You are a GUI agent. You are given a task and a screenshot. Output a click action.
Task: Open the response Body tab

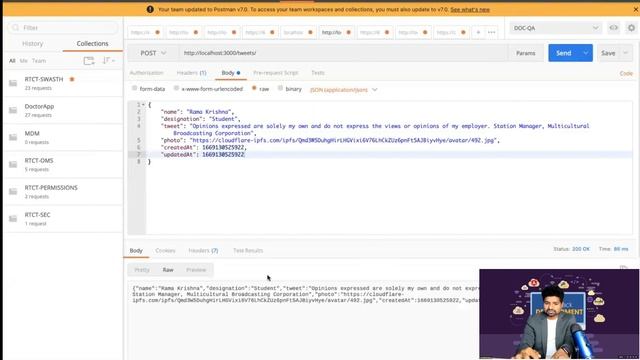coord(136,250)
